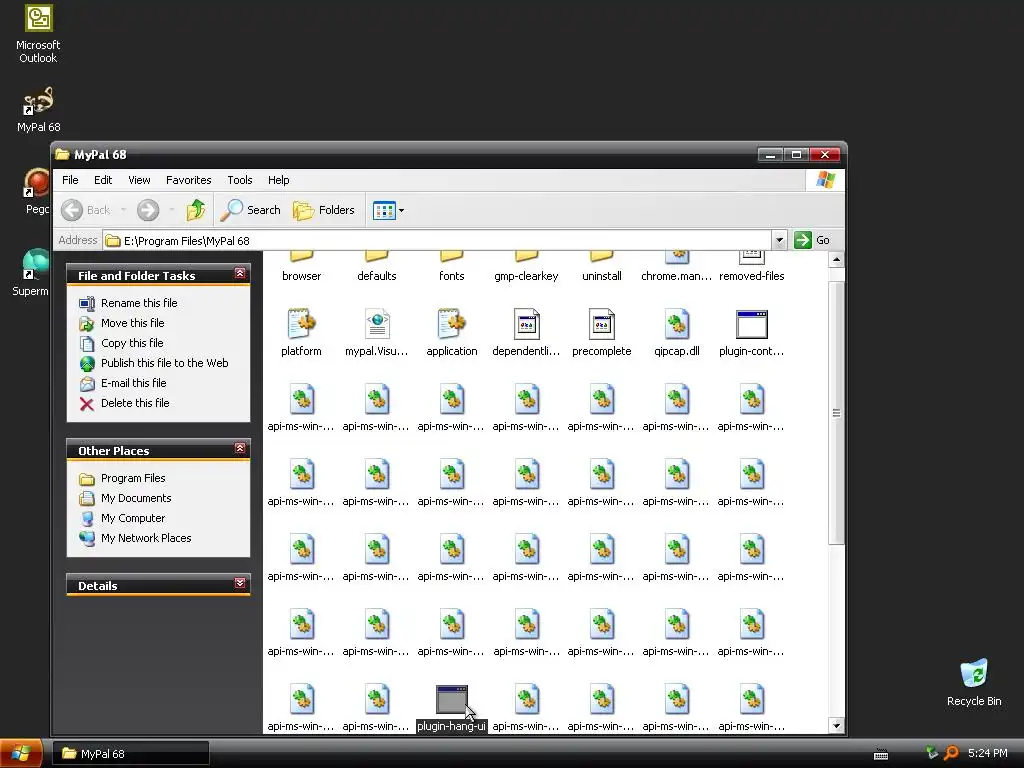Click the magnifier tray icon
The height and width of the screenshot is (768, 1024).
point(951,753)
